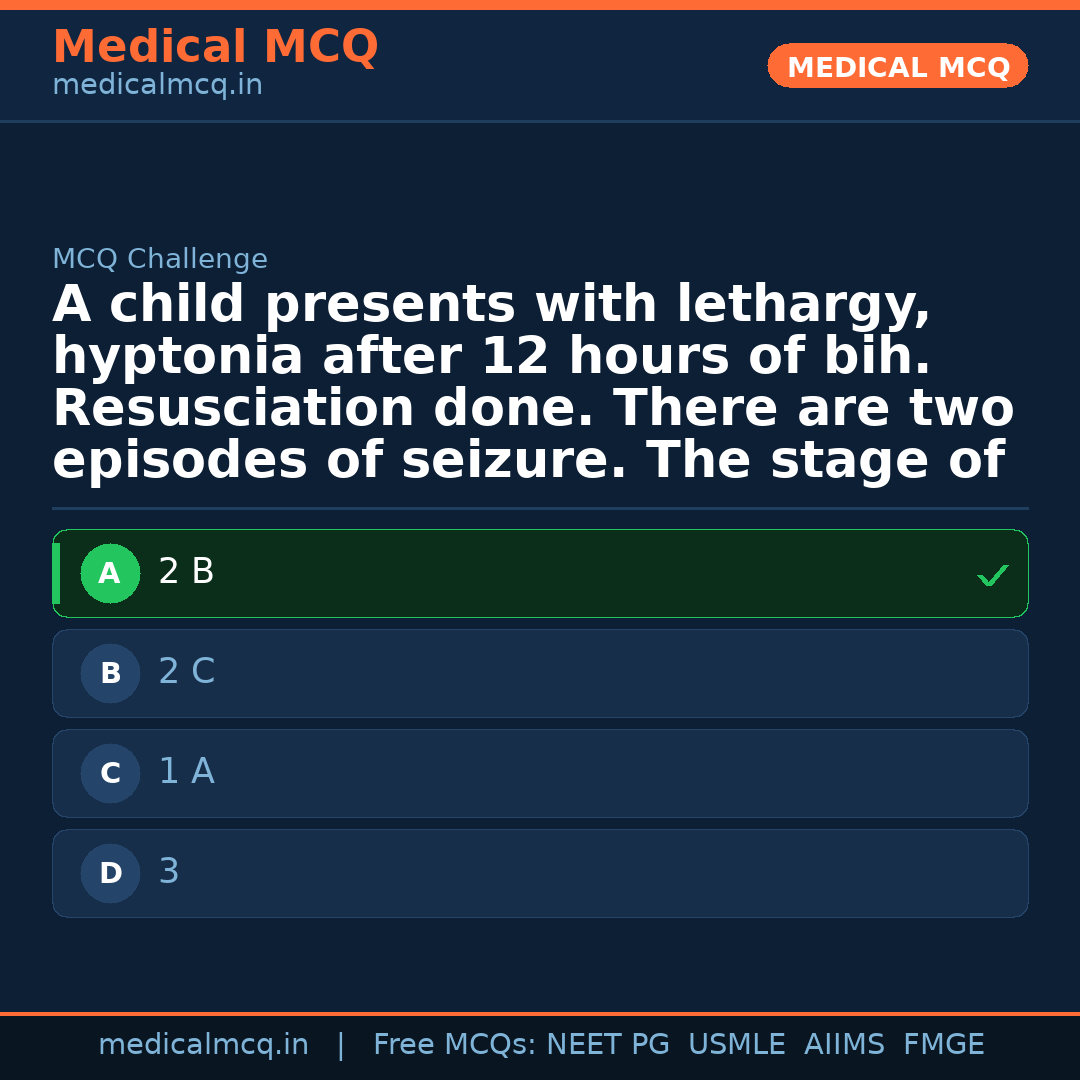Screen dimensions: 1080x1080
Task: Click the MCQ Challenge label
Action: pos(159,258)
